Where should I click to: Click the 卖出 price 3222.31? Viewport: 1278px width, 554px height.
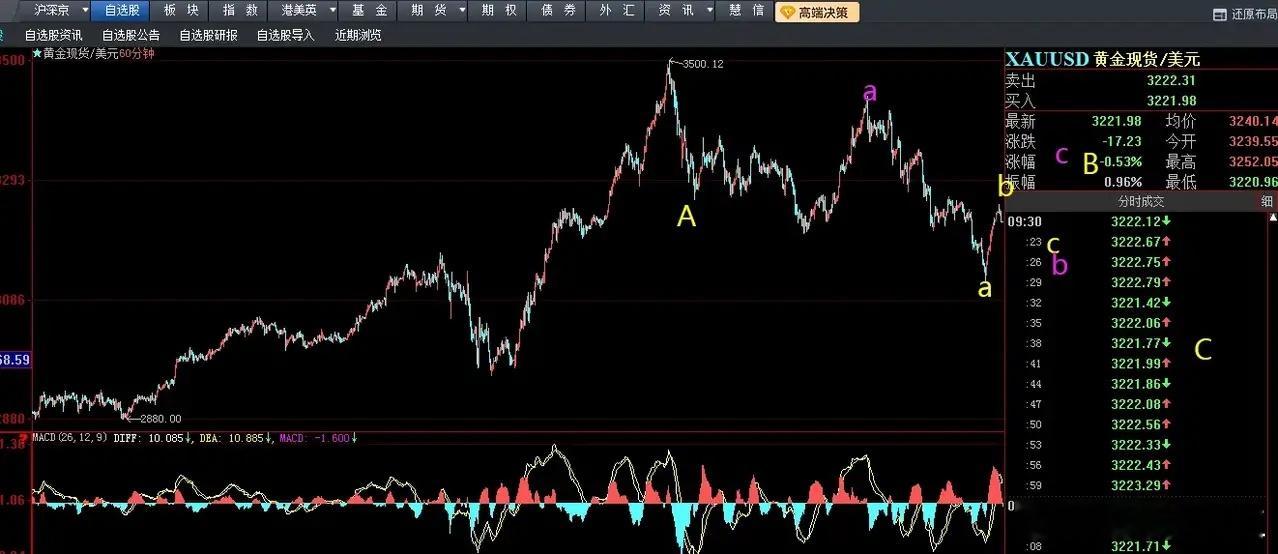tap(1171, 81)
